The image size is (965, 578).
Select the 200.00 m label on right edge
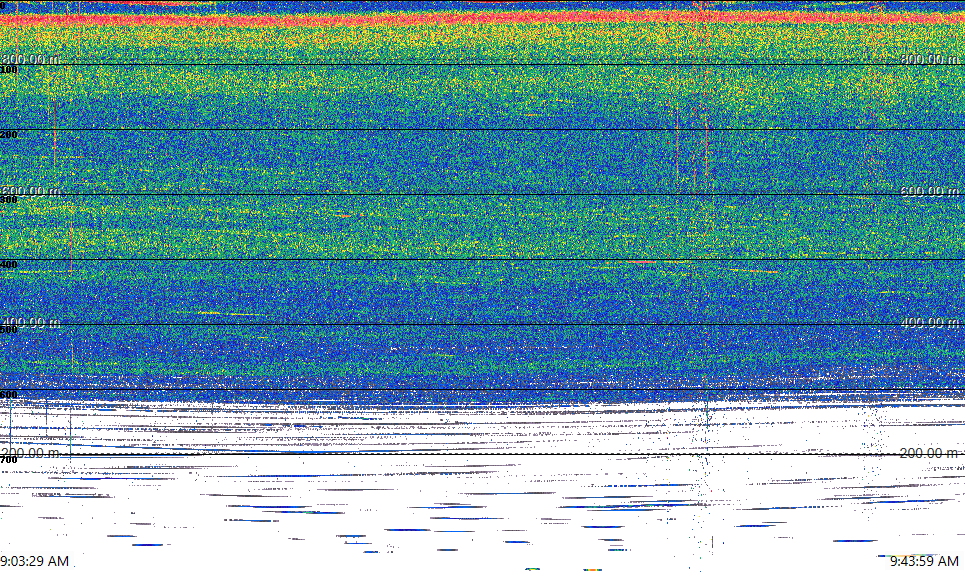(929, 453)
